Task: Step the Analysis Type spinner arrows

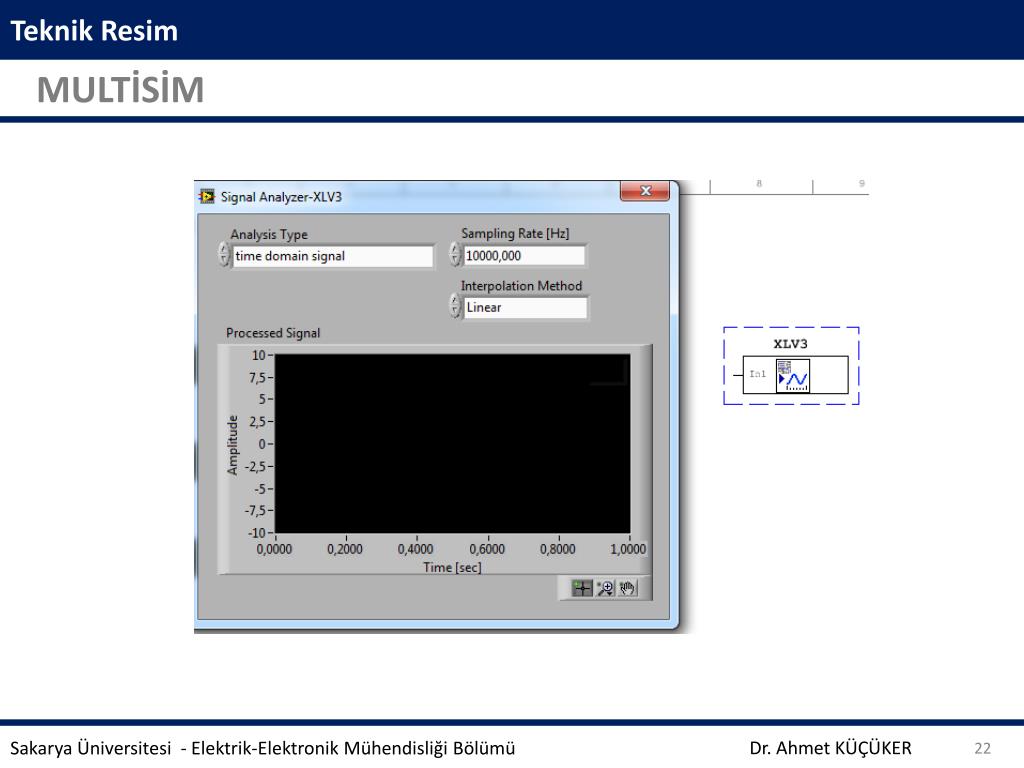Action: (224, 255)
